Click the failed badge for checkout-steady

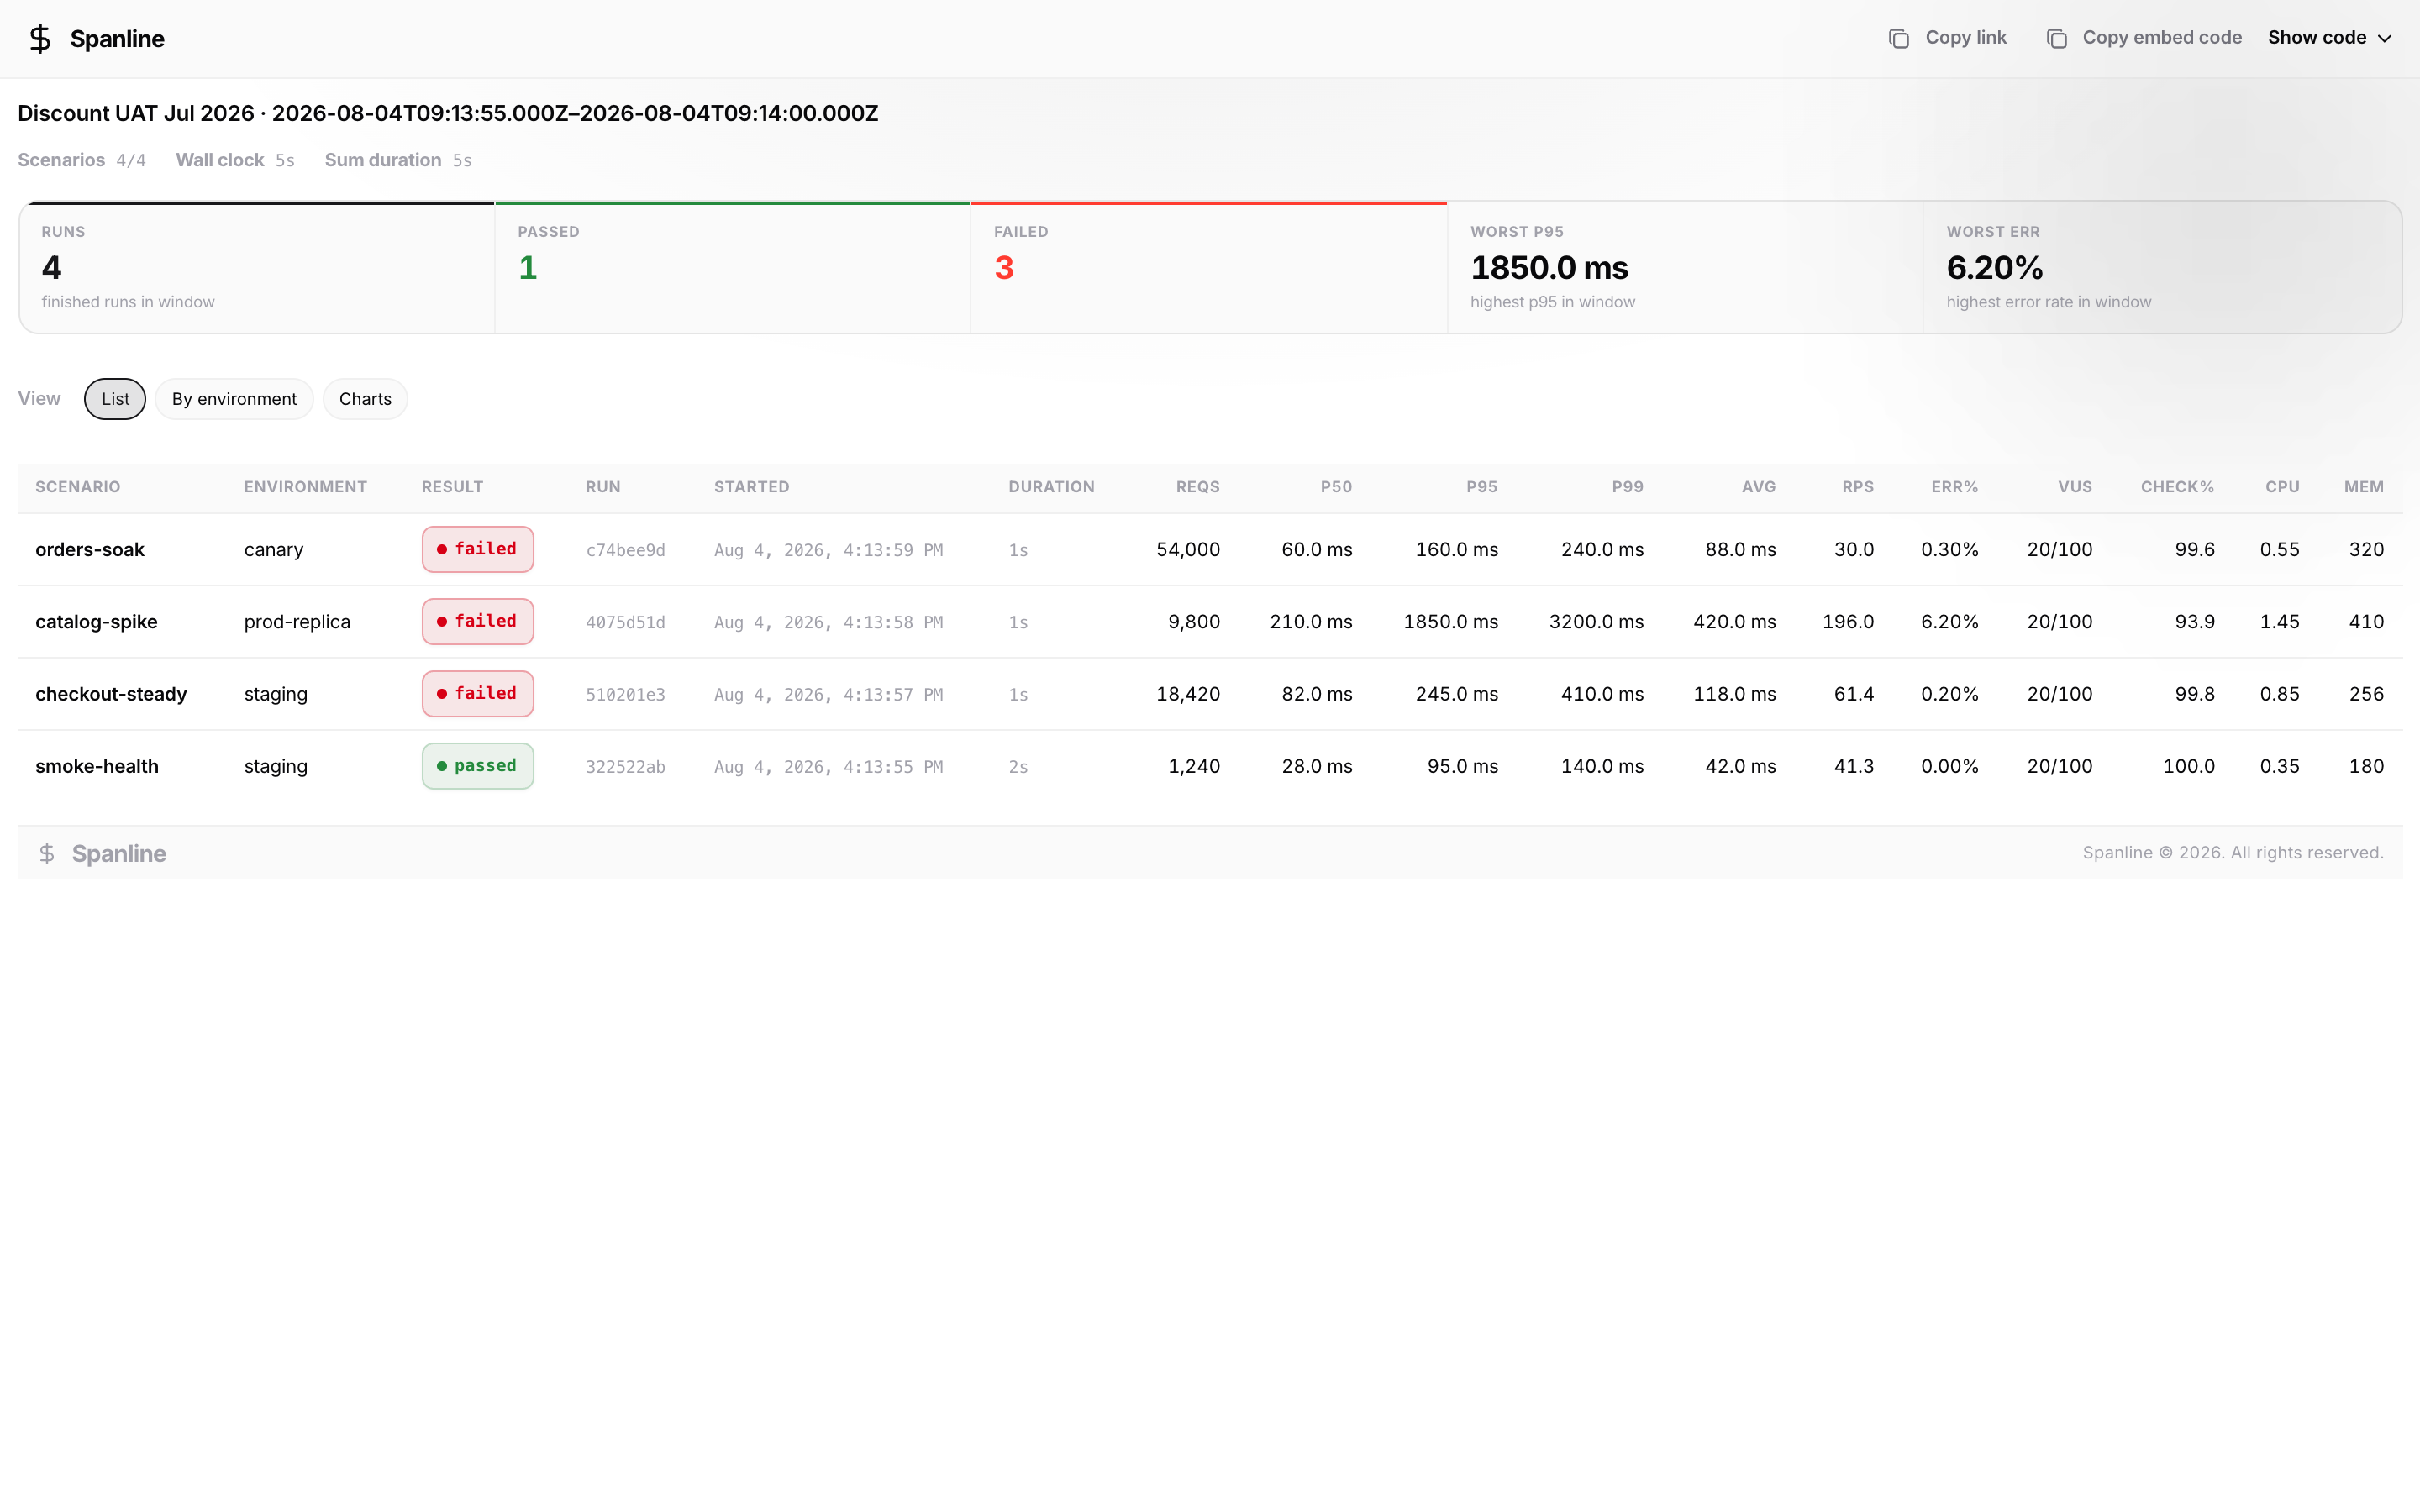tap(478, 694)
